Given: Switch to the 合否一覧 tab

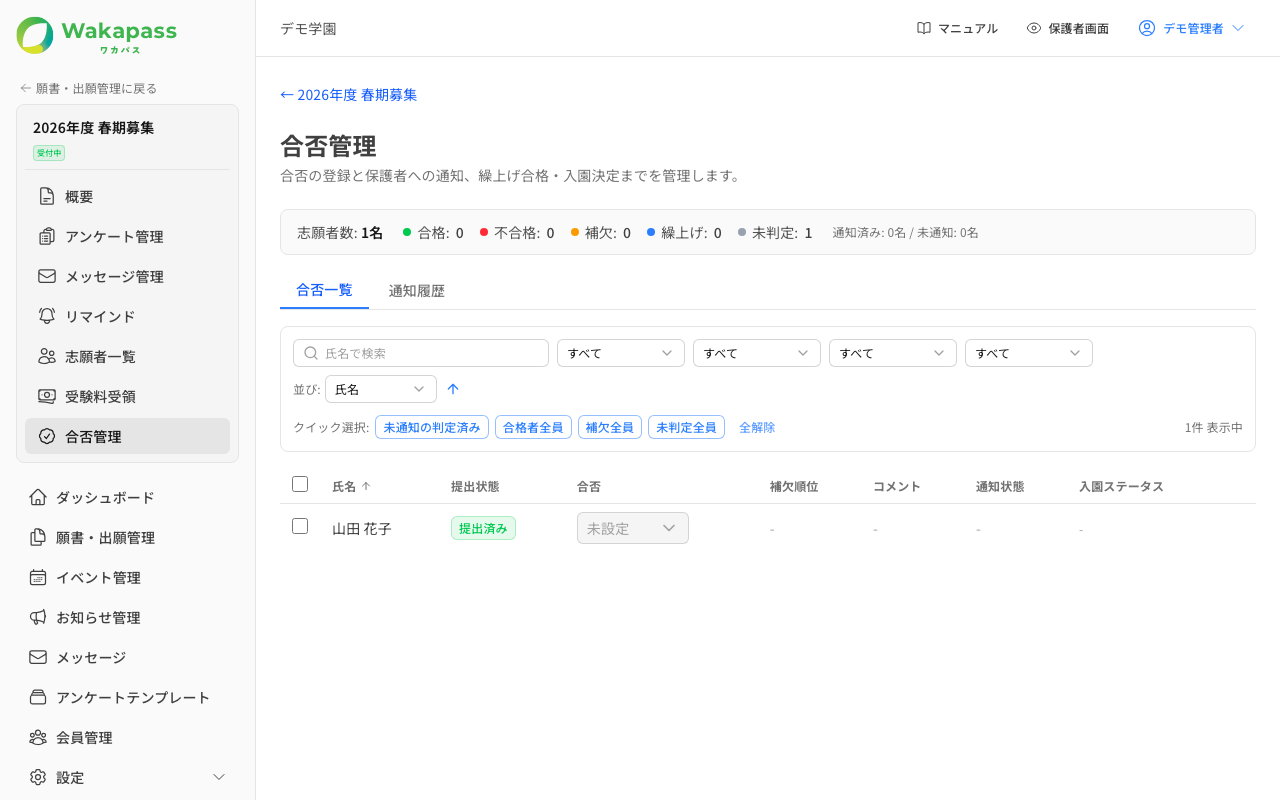Looking at the screenshot, I should tap(324, 290).
